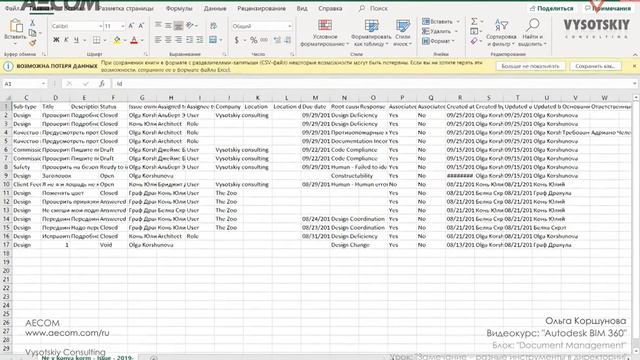Switch to the Формулы tab
The image size is (640, 360).
[179, 8]
